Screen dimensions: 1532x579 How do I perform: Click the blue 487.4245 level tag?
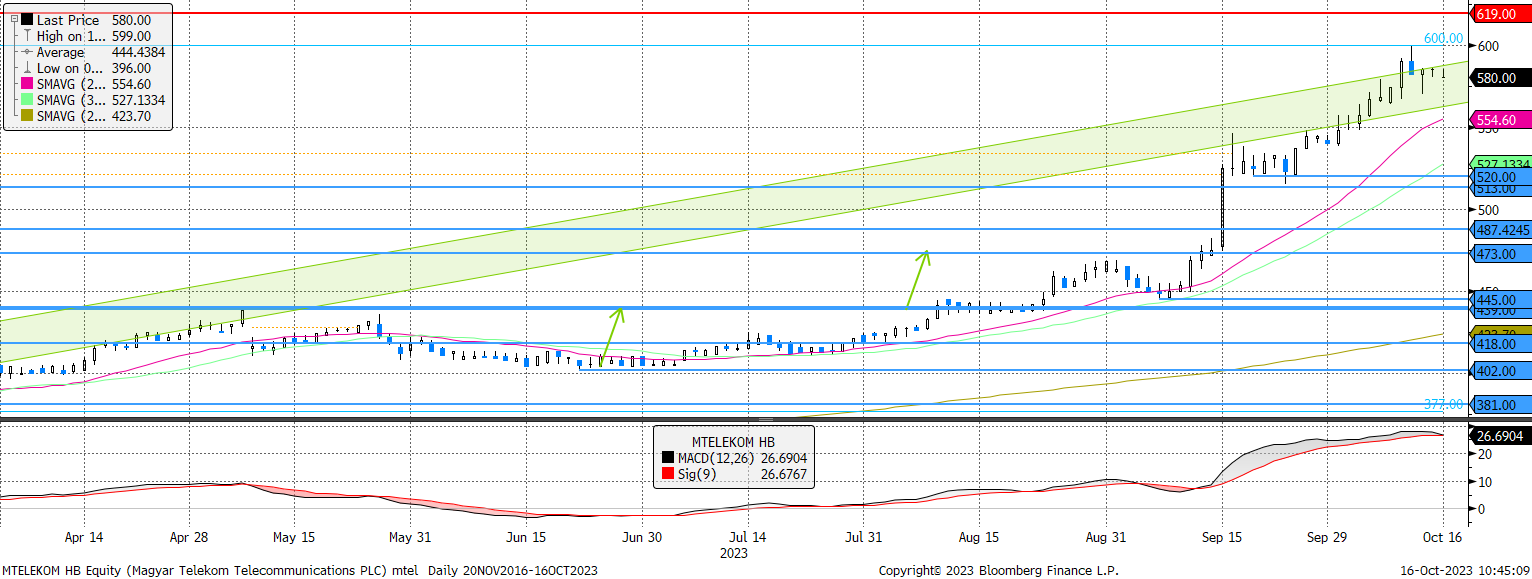(1503, 230)
